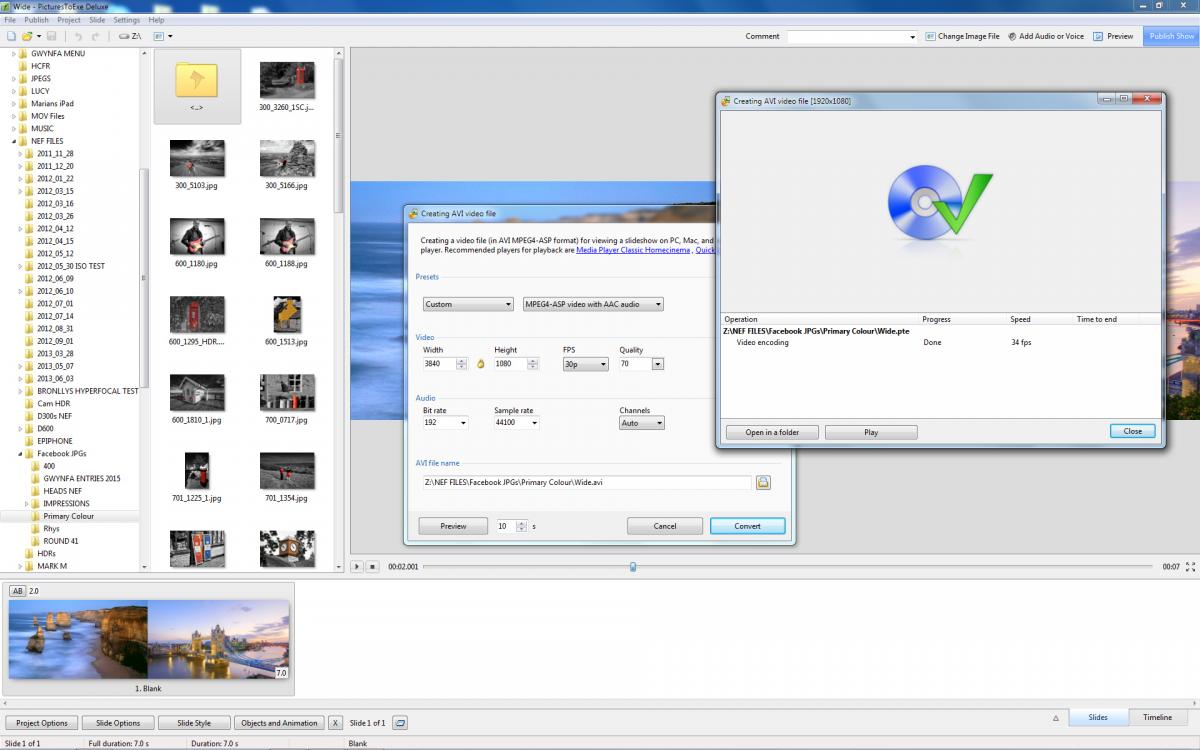Click the Play button under the preview
This screenshot has width=1200, height=750.
358,567
